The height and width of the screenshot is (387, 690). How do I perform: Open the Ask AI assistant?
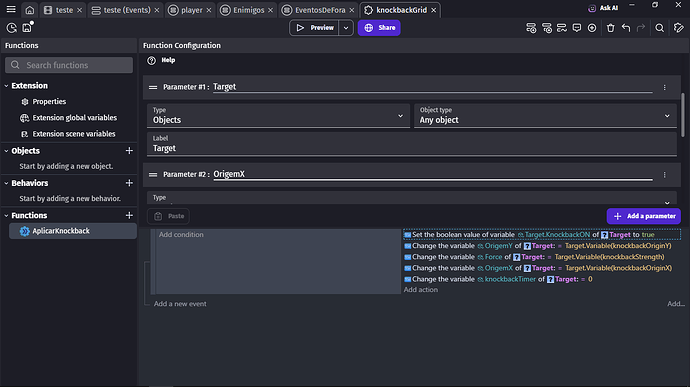[x=603, y=8]
